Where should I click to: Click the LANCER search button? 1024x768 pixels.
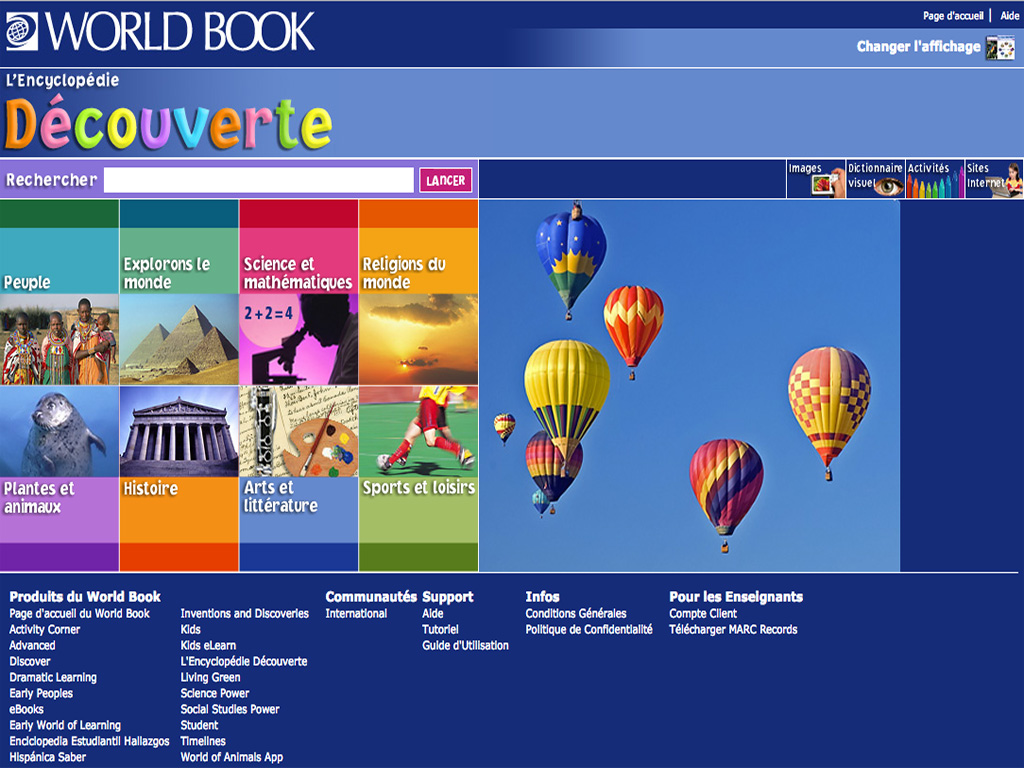(x=445, y=180)
